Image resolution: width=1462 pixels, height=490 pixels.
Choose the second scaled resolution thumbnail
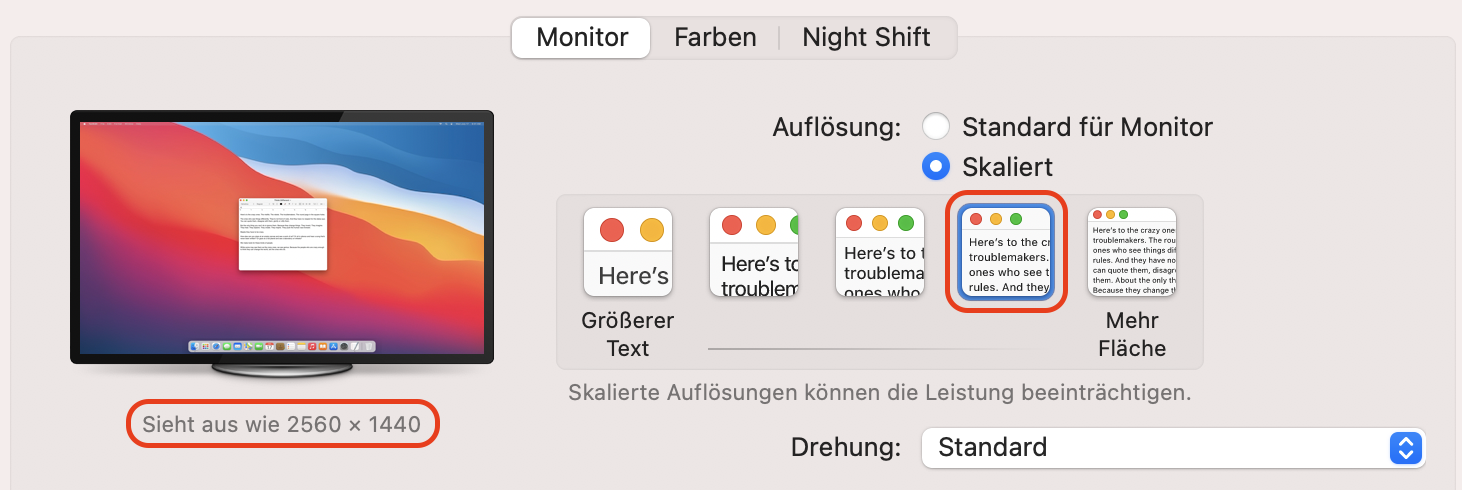pos(754,252)
